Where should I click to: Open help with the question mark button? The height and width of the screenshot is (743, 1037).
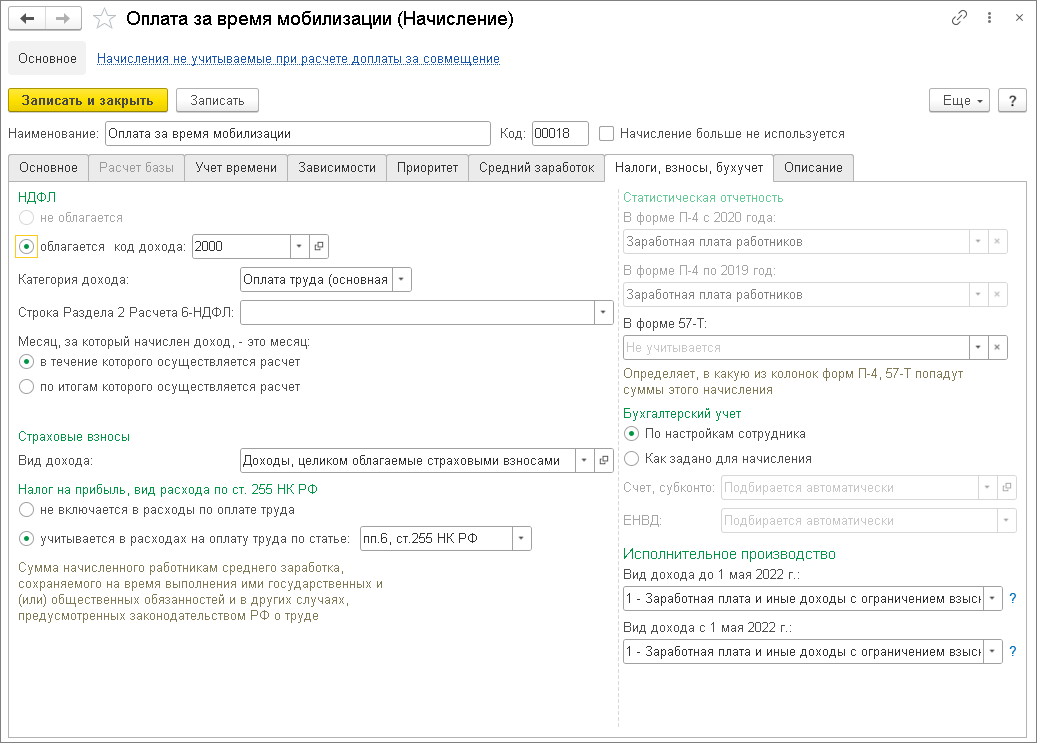click(1012, 101)
